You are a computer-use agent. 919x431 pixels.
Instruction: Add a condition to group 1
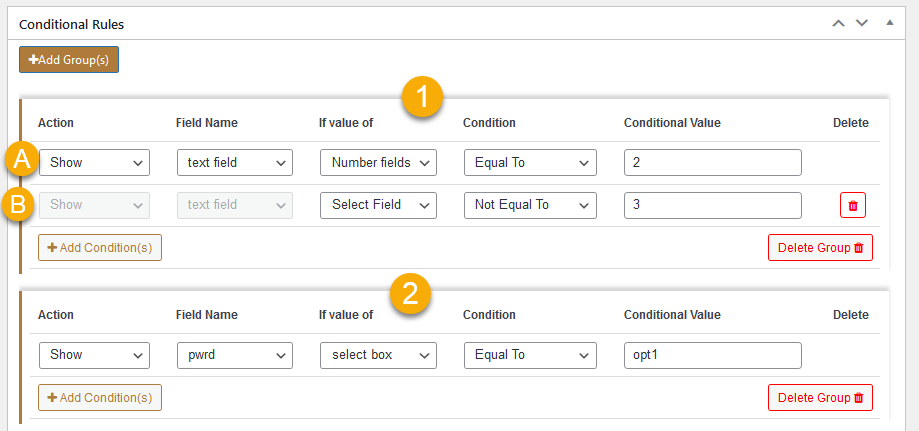click(100, 248)
